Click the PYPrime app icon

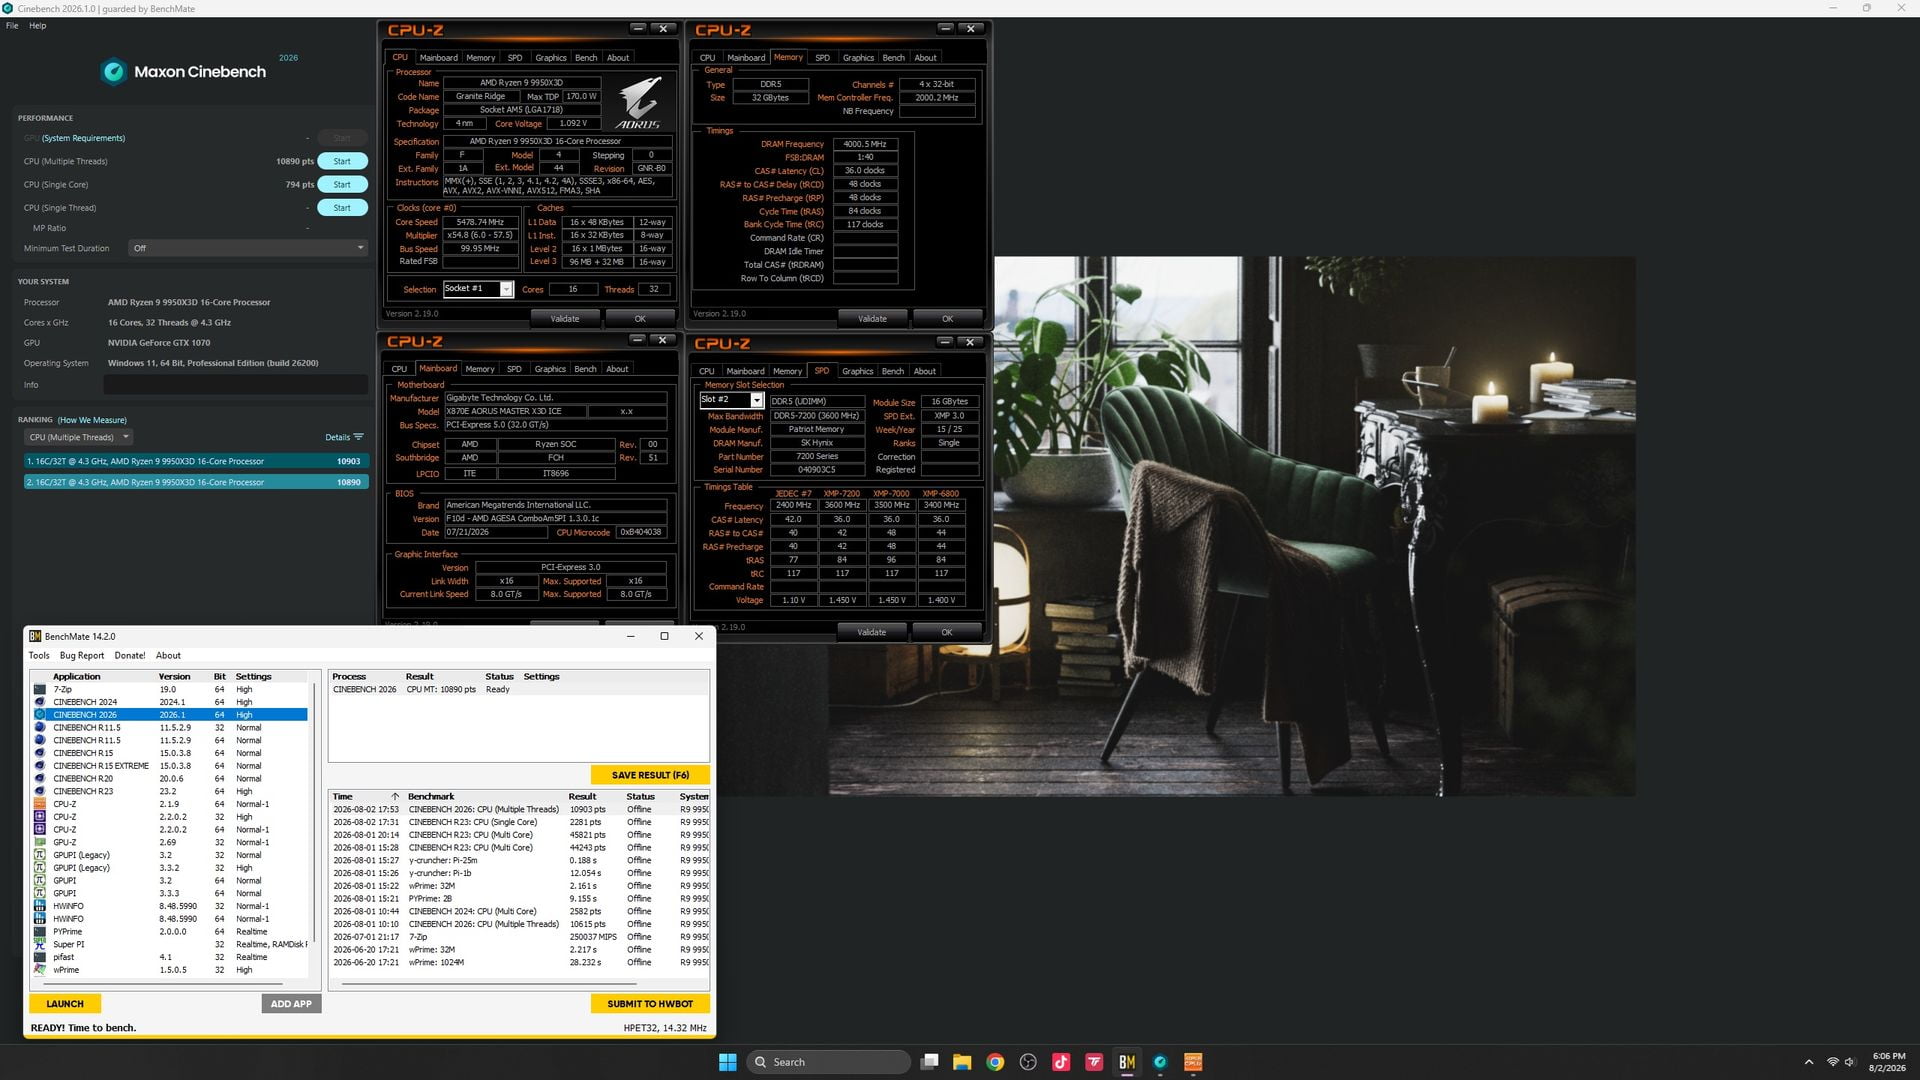(x=40, y=932)
